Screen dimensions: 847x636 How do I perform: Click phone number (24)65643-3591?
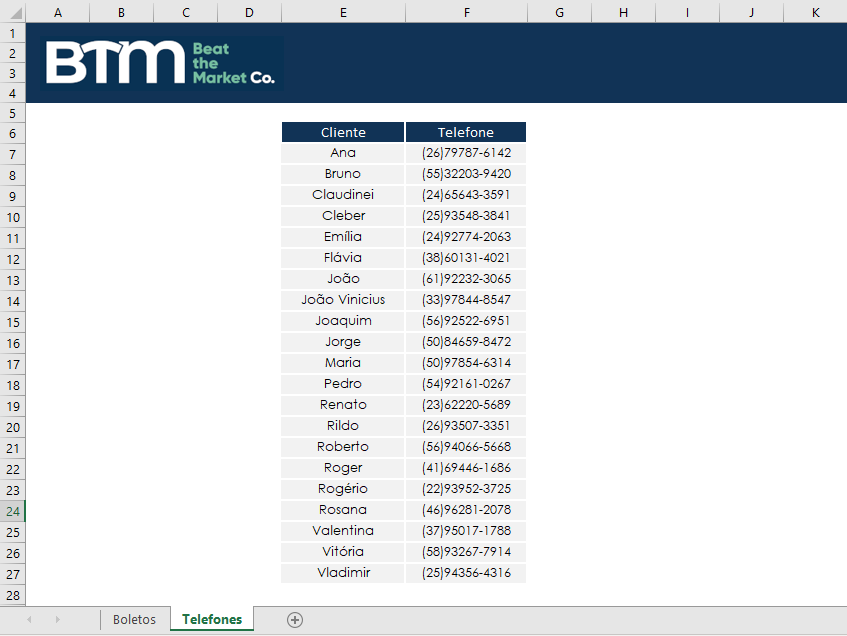click(x=466, y=195)
